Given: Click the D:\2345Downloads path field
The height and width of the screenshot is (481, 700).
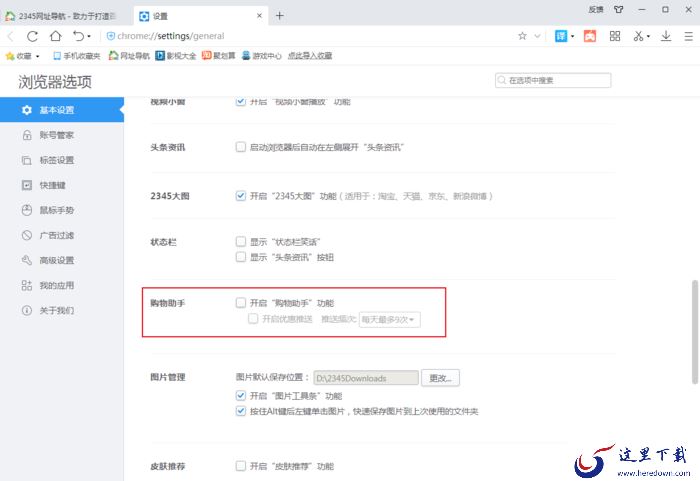Looking at the screenshot, I should pyautogui.click(x=366, y=378).
